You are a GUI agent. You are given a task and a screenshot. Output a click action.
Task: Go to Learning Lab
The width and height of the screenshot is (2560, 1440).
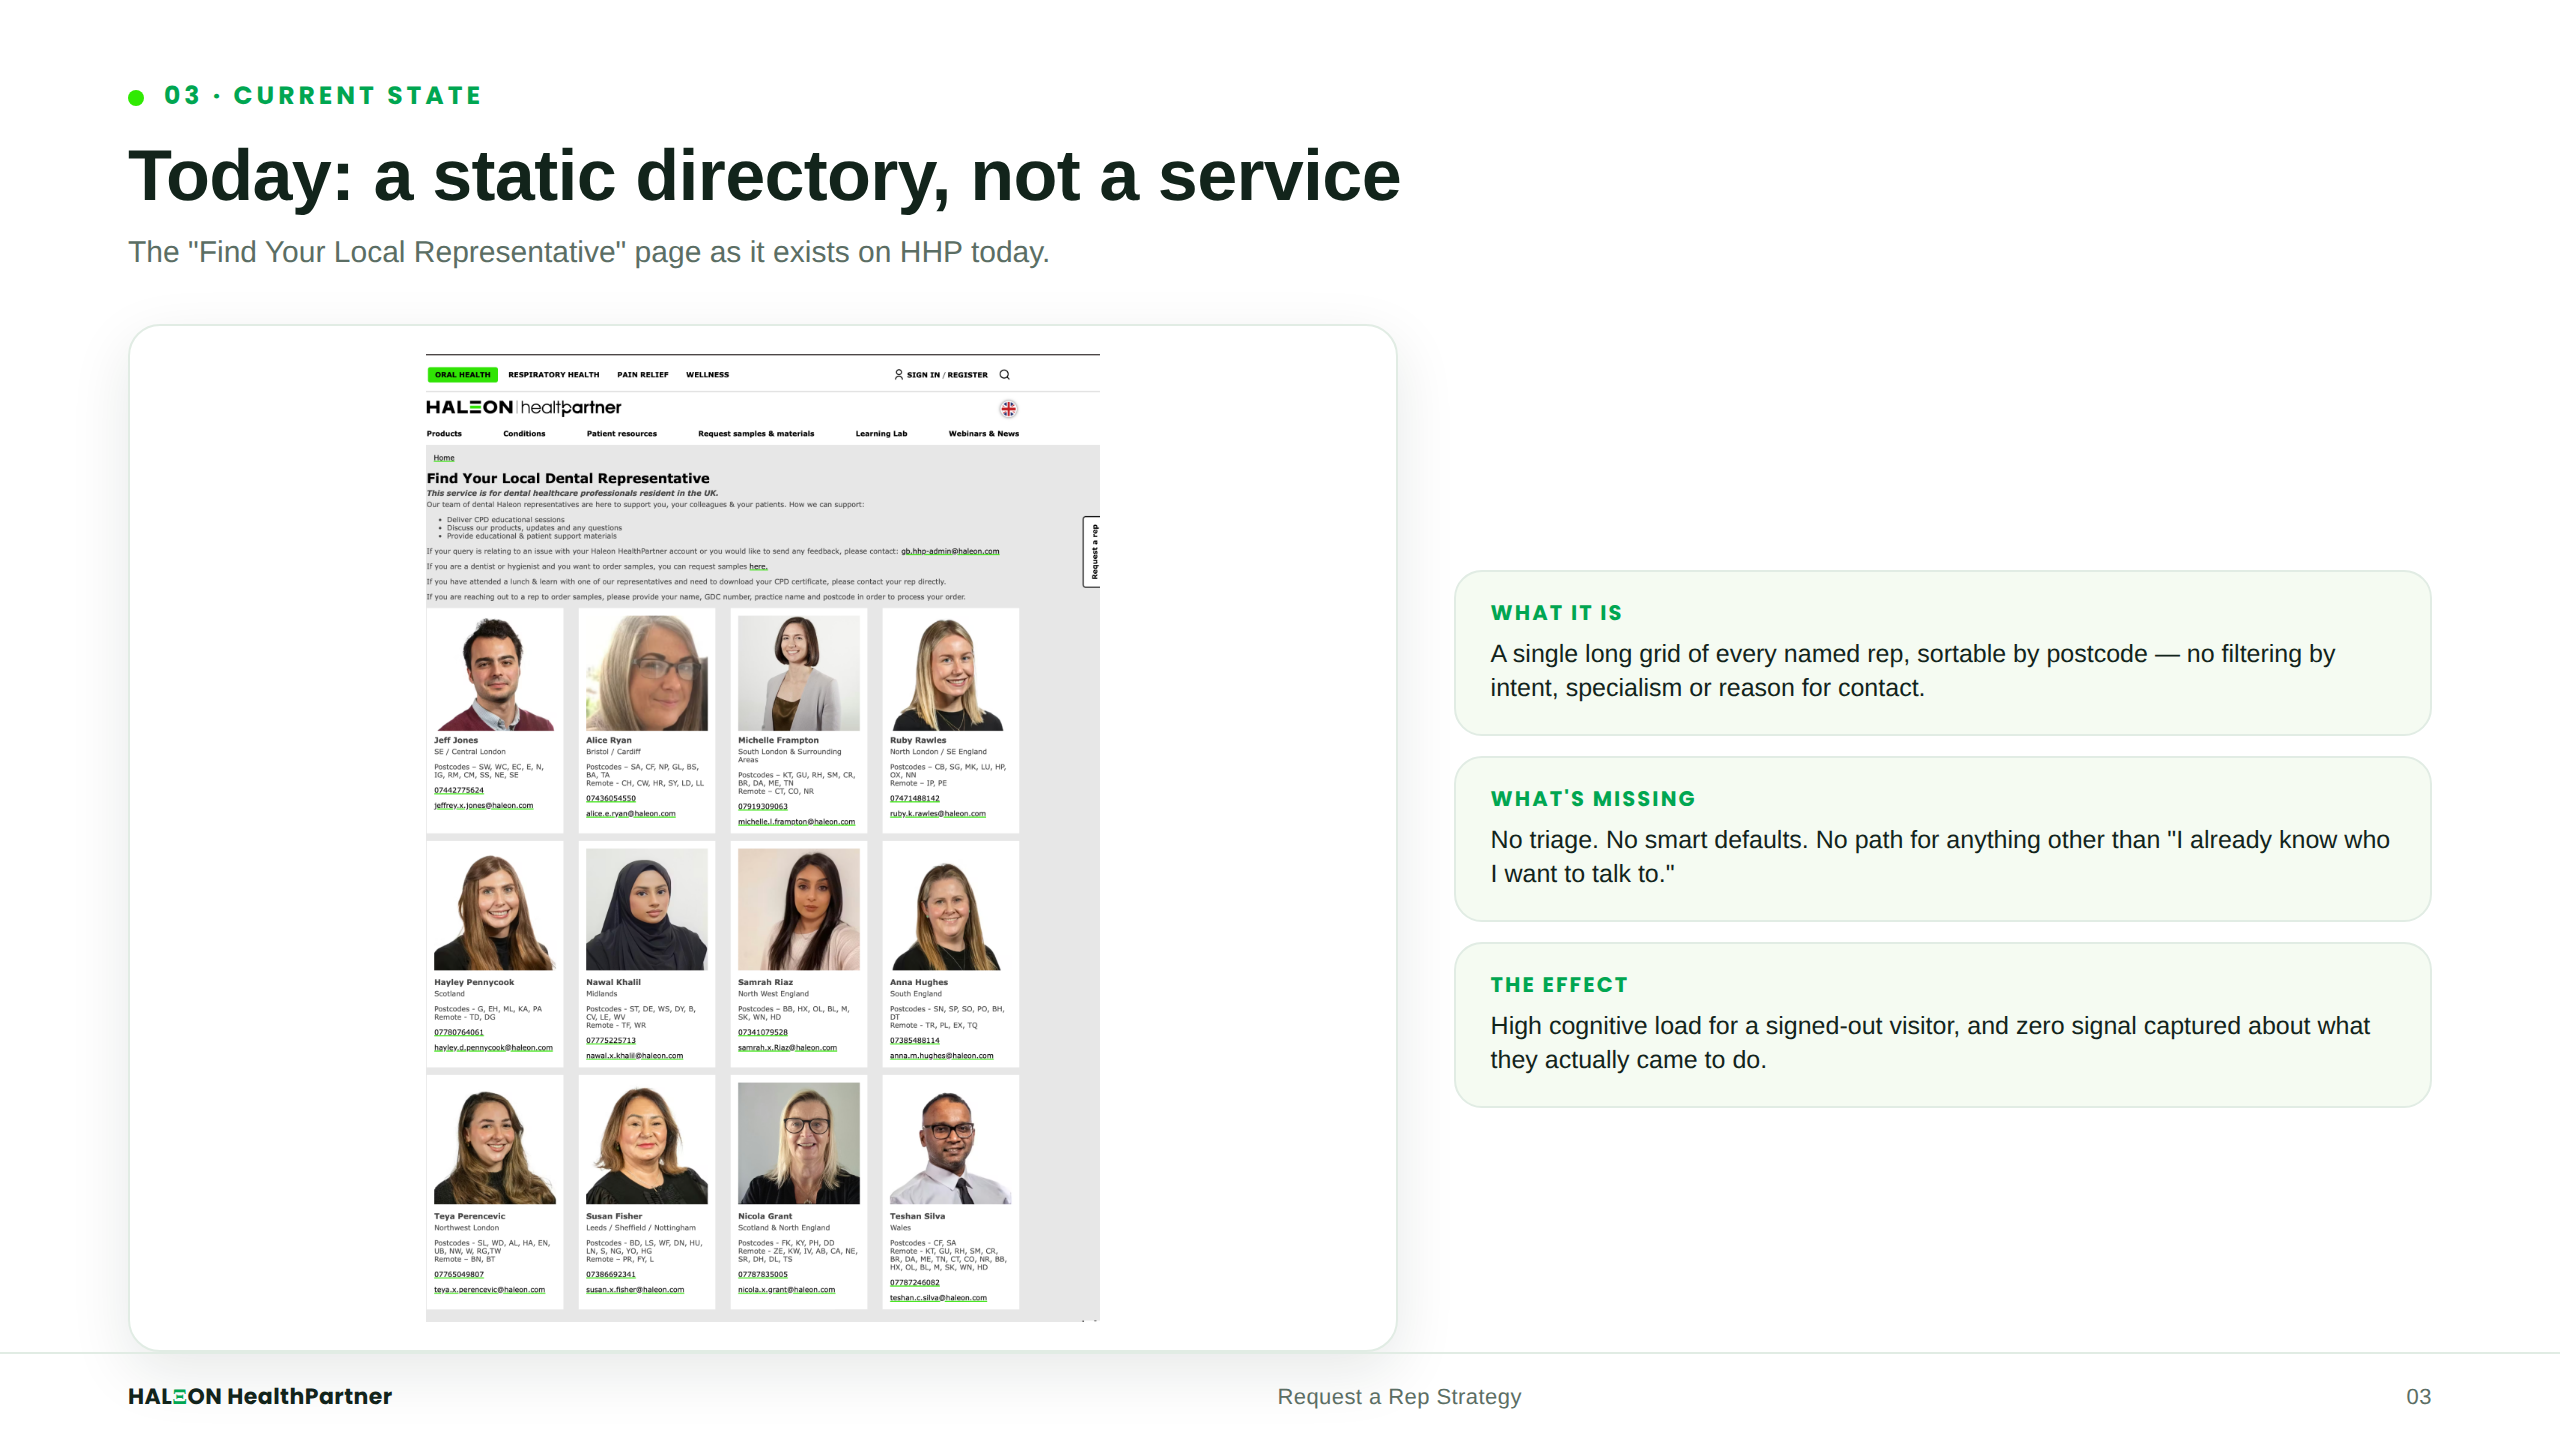coord(881,434)
